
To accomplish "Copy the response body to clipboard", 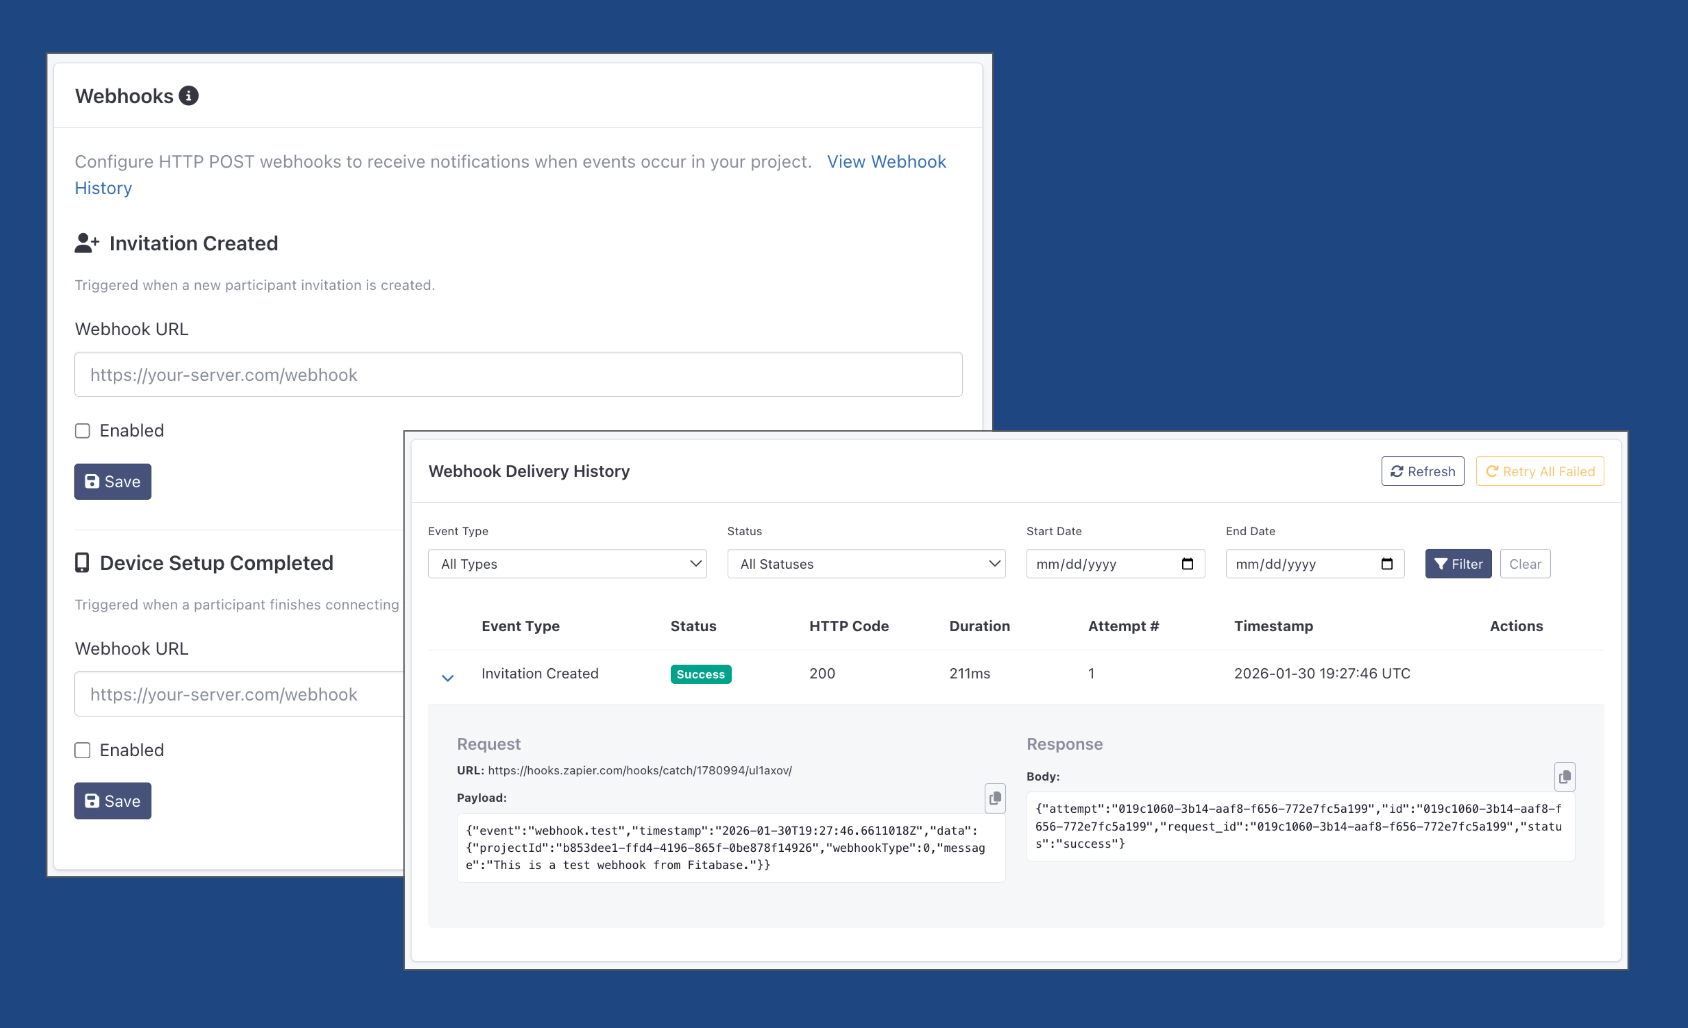I will click(1565, 777).
